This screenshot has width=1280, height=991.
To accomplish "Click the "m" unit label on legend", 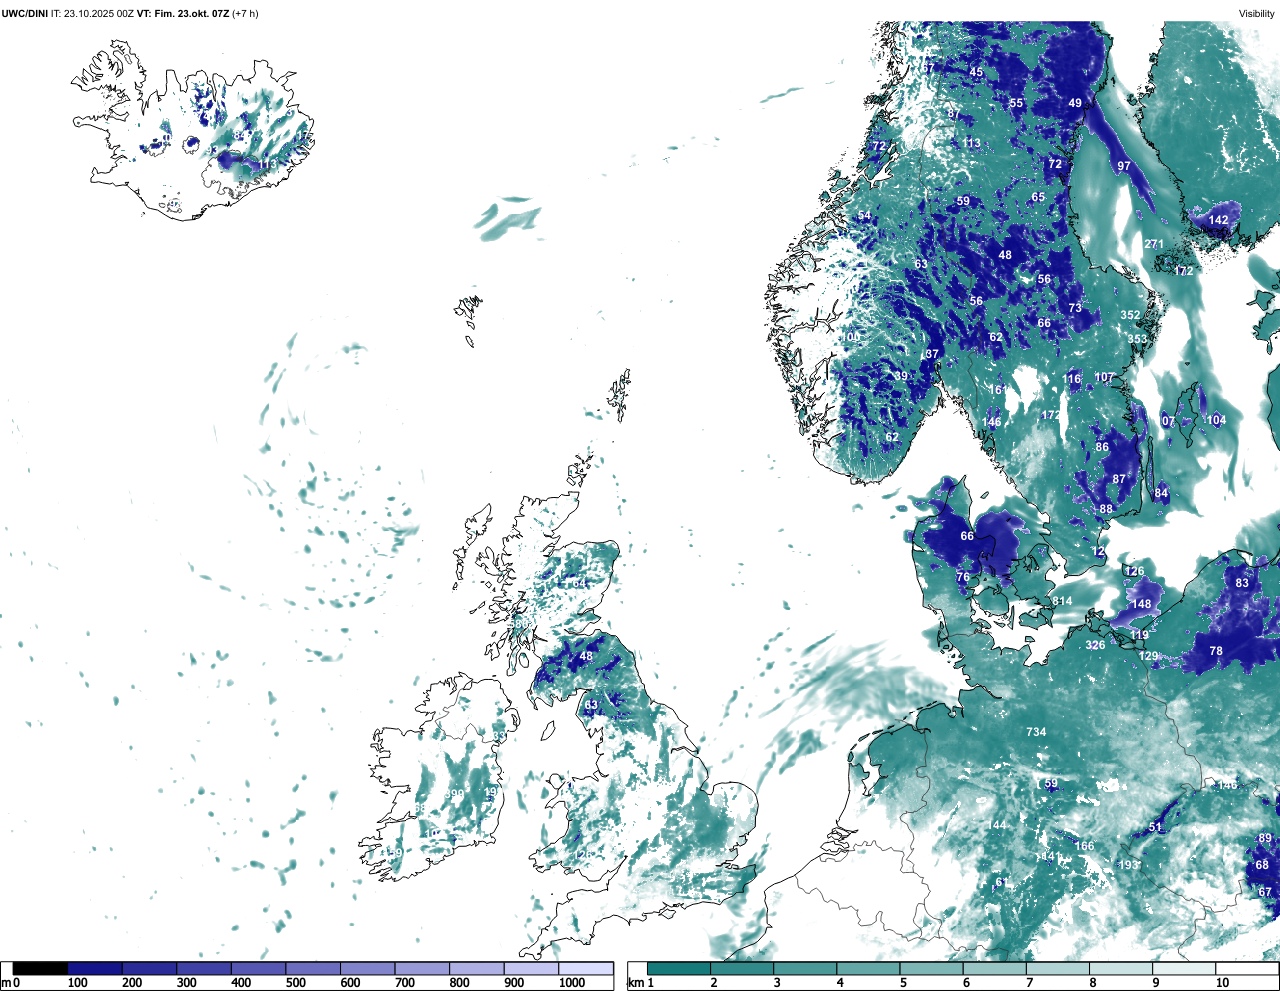I will tap(6, 983).
